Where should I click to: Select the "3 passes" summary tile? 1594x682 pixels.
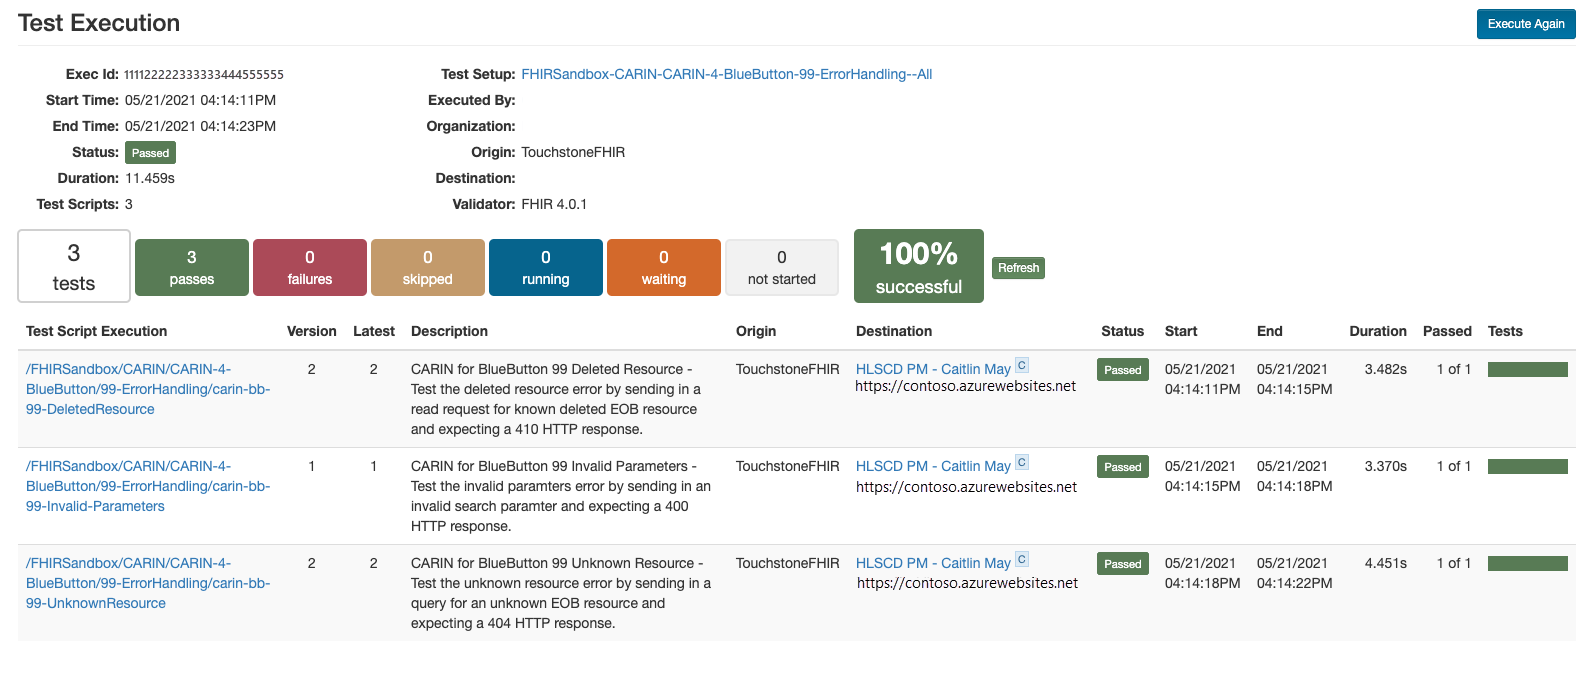[191, 267]
